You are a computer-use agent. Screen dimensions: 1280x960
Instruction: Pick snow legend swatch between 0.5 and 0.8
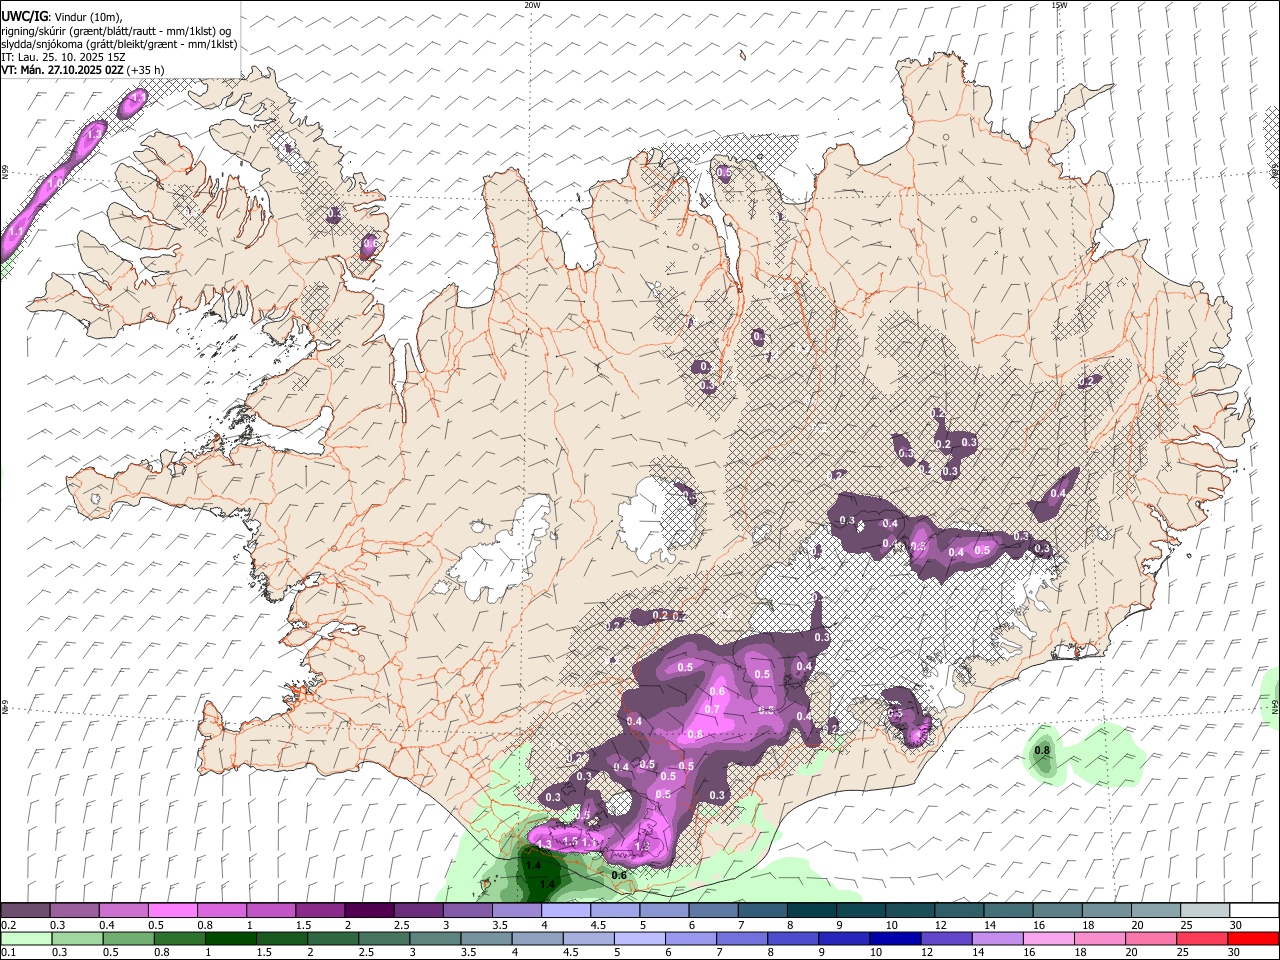[x=172, y=910]
